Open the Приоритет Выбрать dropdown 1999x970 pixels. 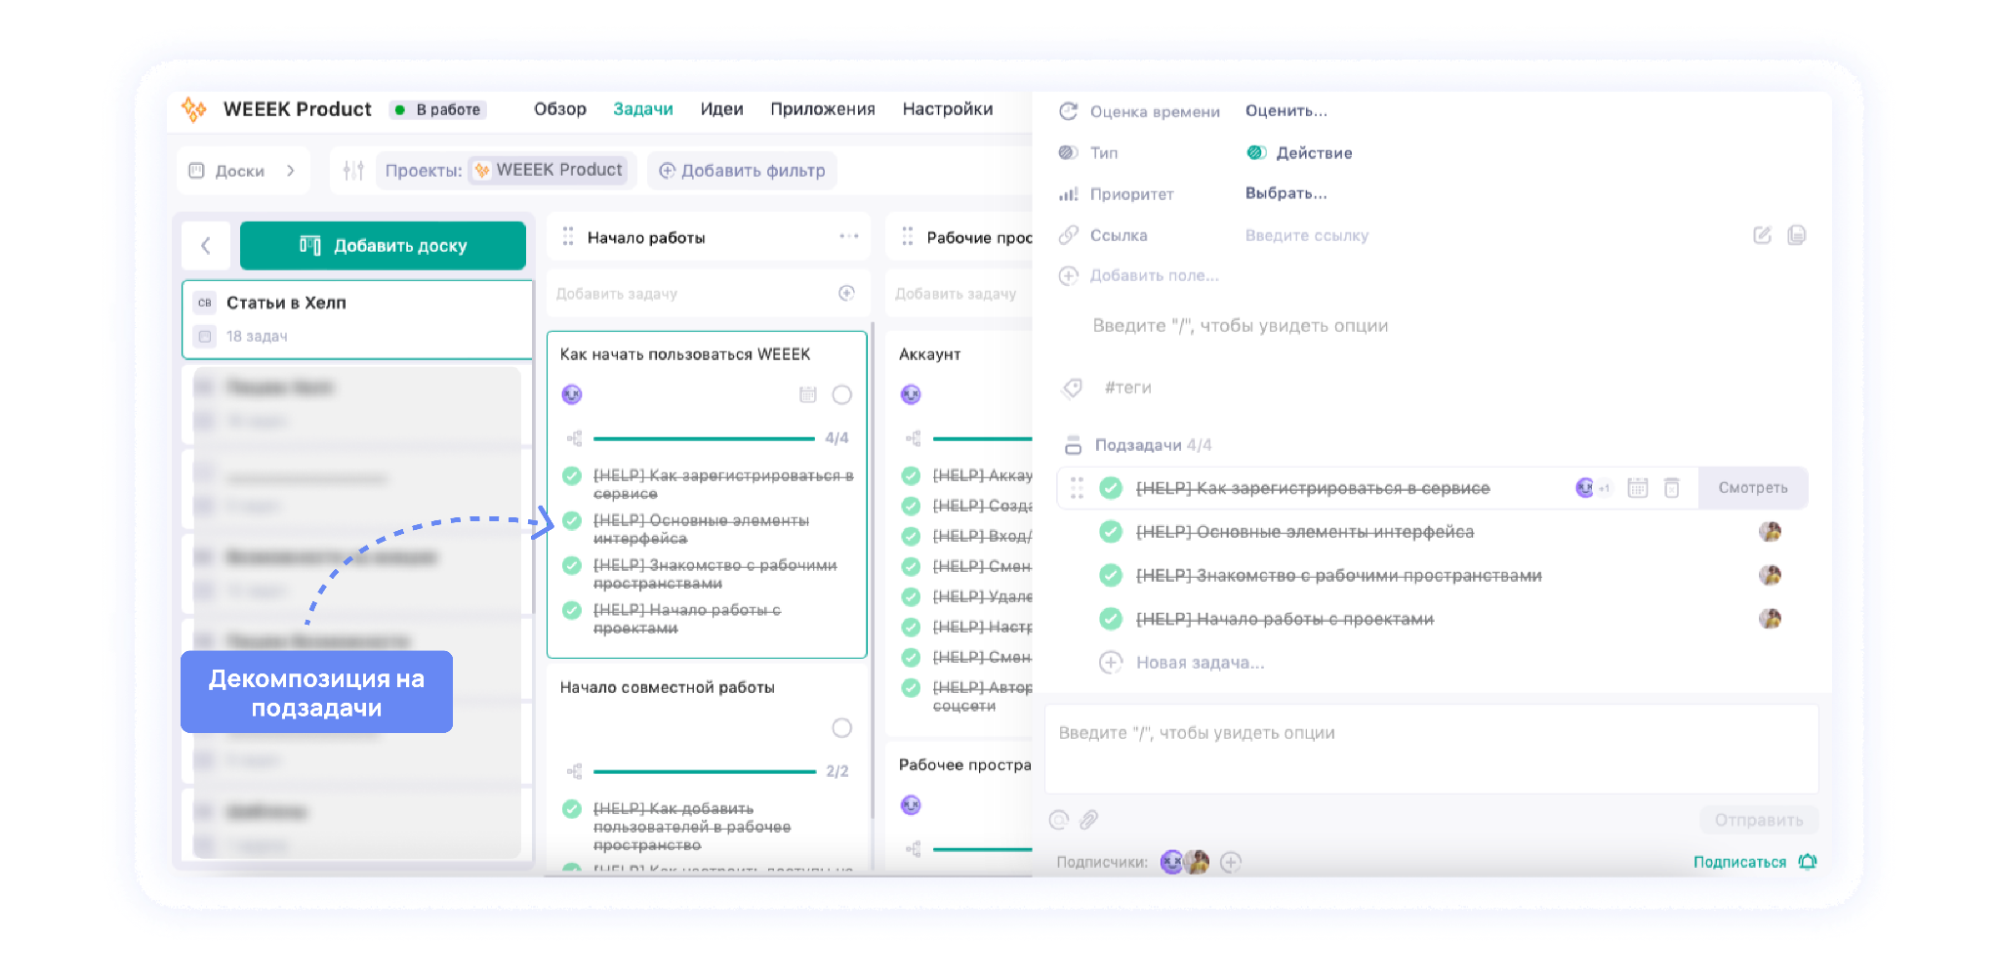pyautogui.click(x=1285, y=194)
